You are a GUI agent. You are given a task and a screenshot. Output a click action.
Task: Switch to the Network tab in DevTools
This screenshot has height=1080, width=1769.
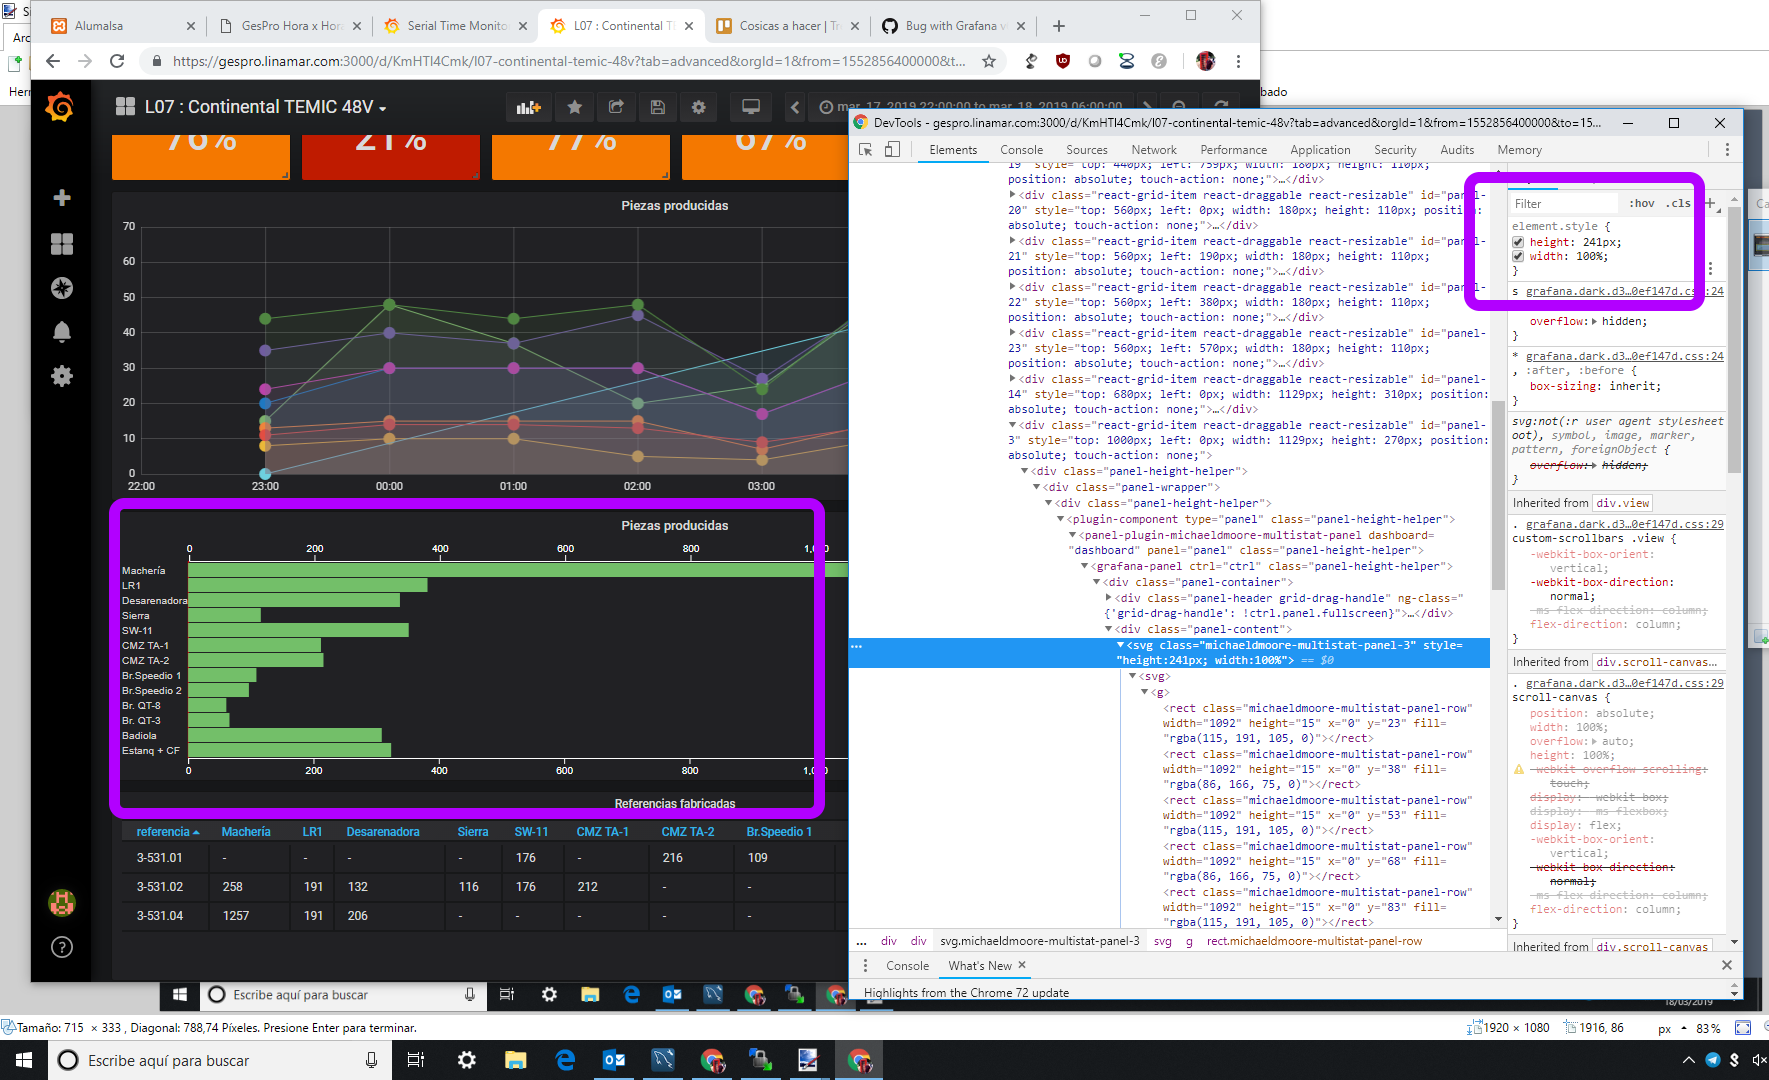point(1154,149)
